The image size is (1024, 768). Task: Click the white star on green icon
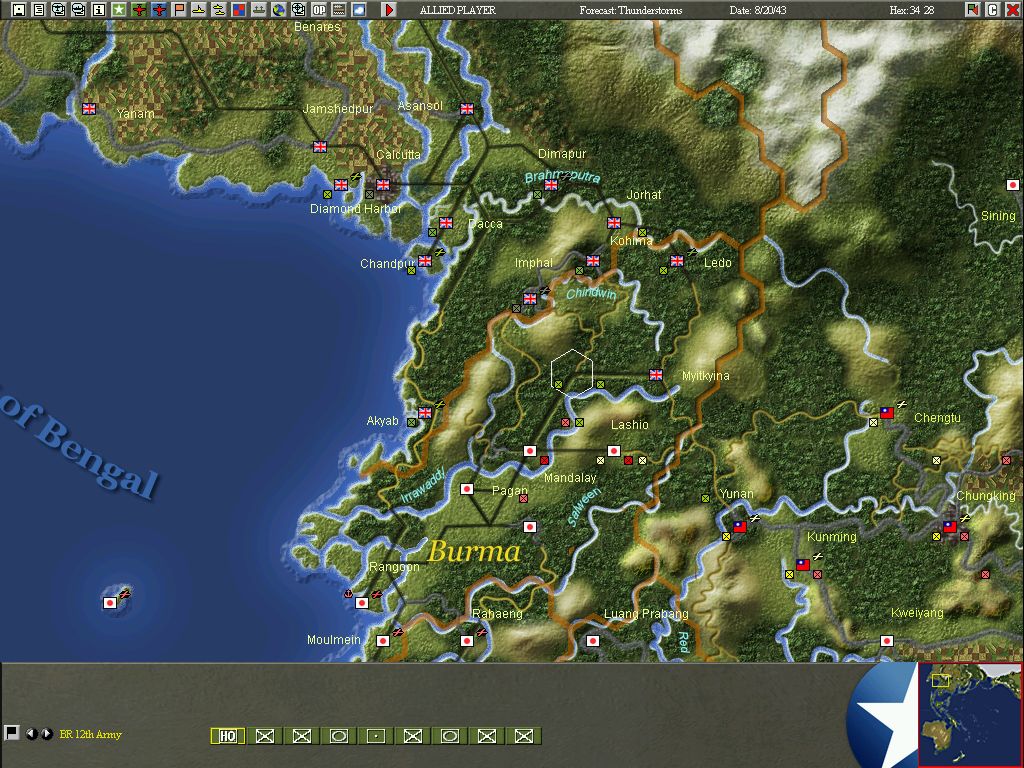tap(119, 10)
